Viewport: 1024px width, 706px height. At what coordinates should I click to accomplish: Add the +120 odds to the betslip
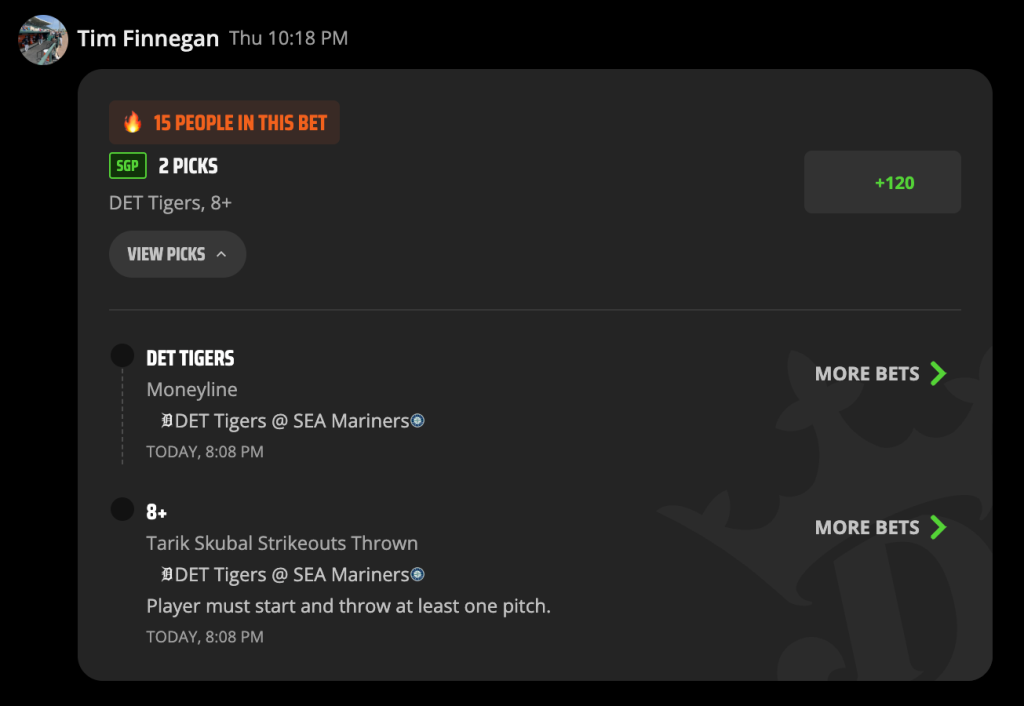click(882, 182)
